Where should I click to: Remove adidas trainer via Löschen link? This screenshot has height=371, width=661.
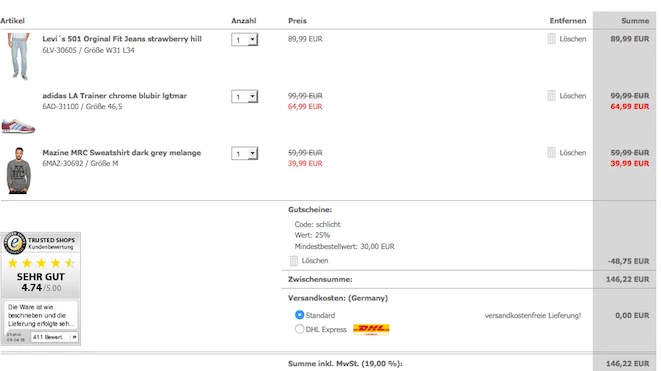572,96
